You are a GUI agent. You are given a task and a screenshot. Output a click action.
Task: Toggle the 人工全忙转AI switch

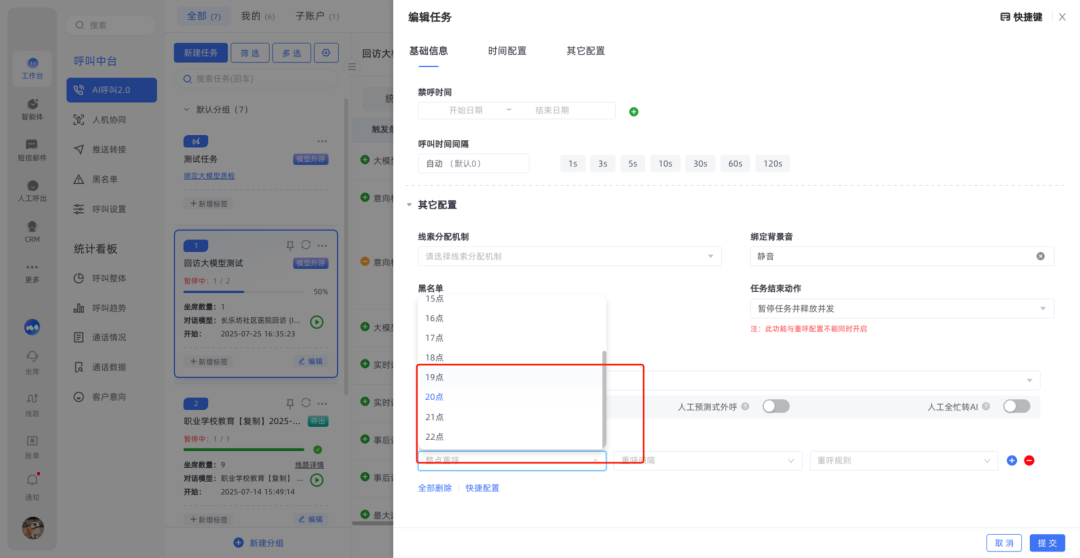click(x=1016, y=406)
